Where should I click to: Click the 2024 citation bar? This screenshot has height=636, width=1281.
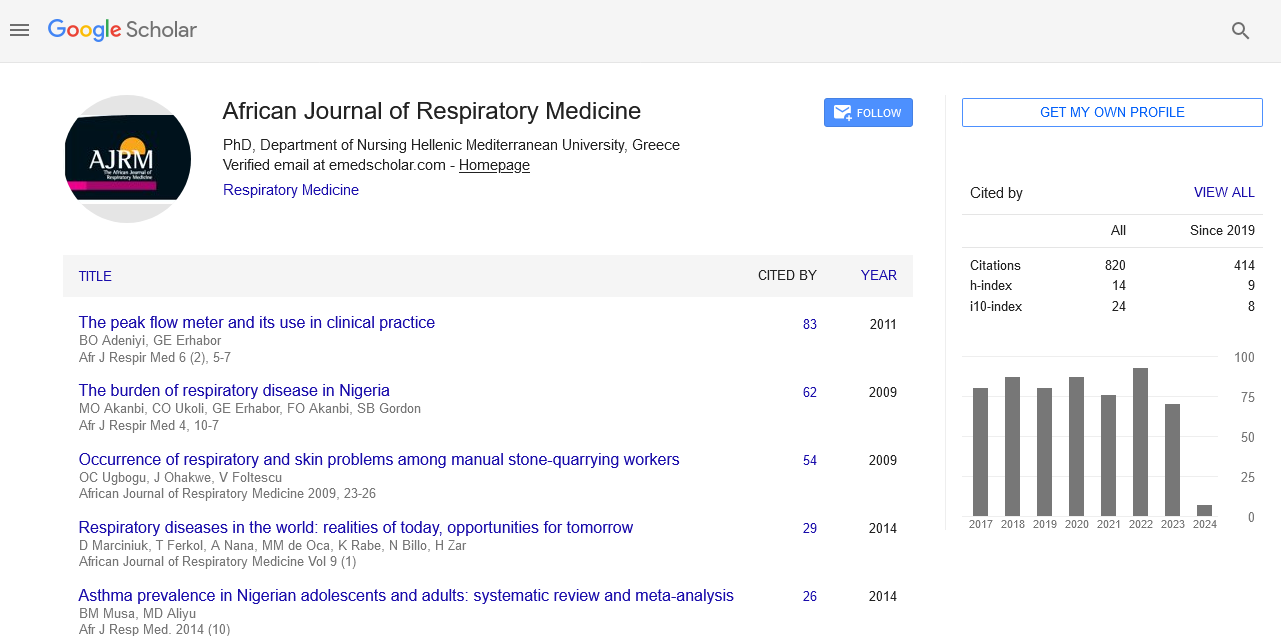(1204, 510)
